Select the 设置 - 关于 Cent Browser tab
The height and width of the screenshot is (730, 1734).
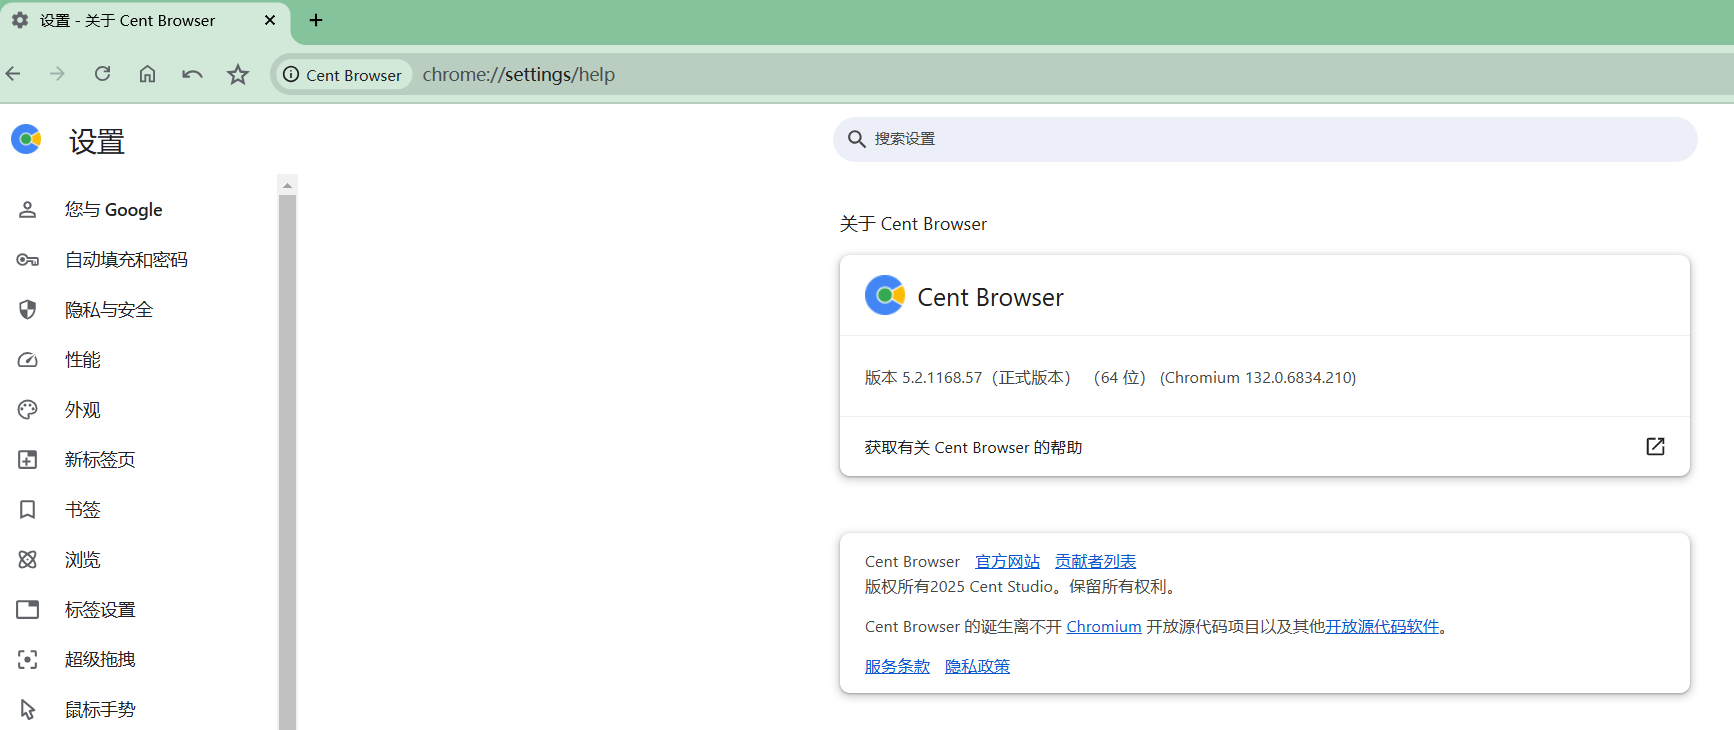(x=145, y=22)
